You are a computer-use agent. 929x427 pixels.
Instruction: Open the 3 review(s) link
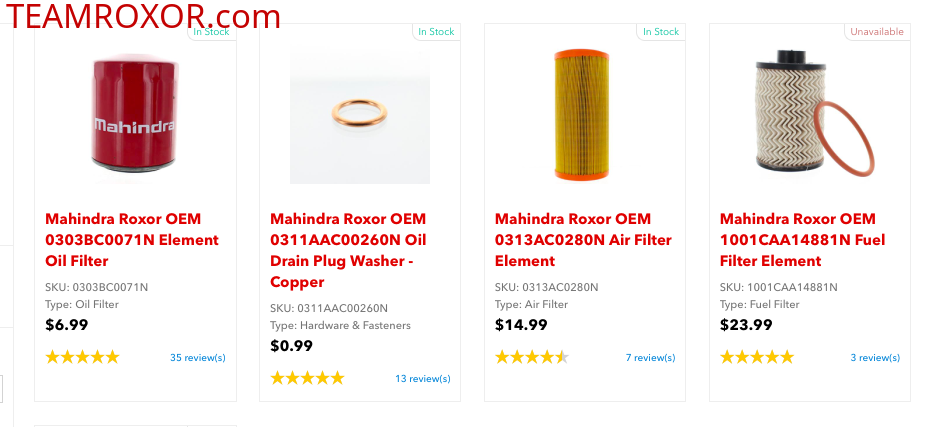click(x=875, y=357)
